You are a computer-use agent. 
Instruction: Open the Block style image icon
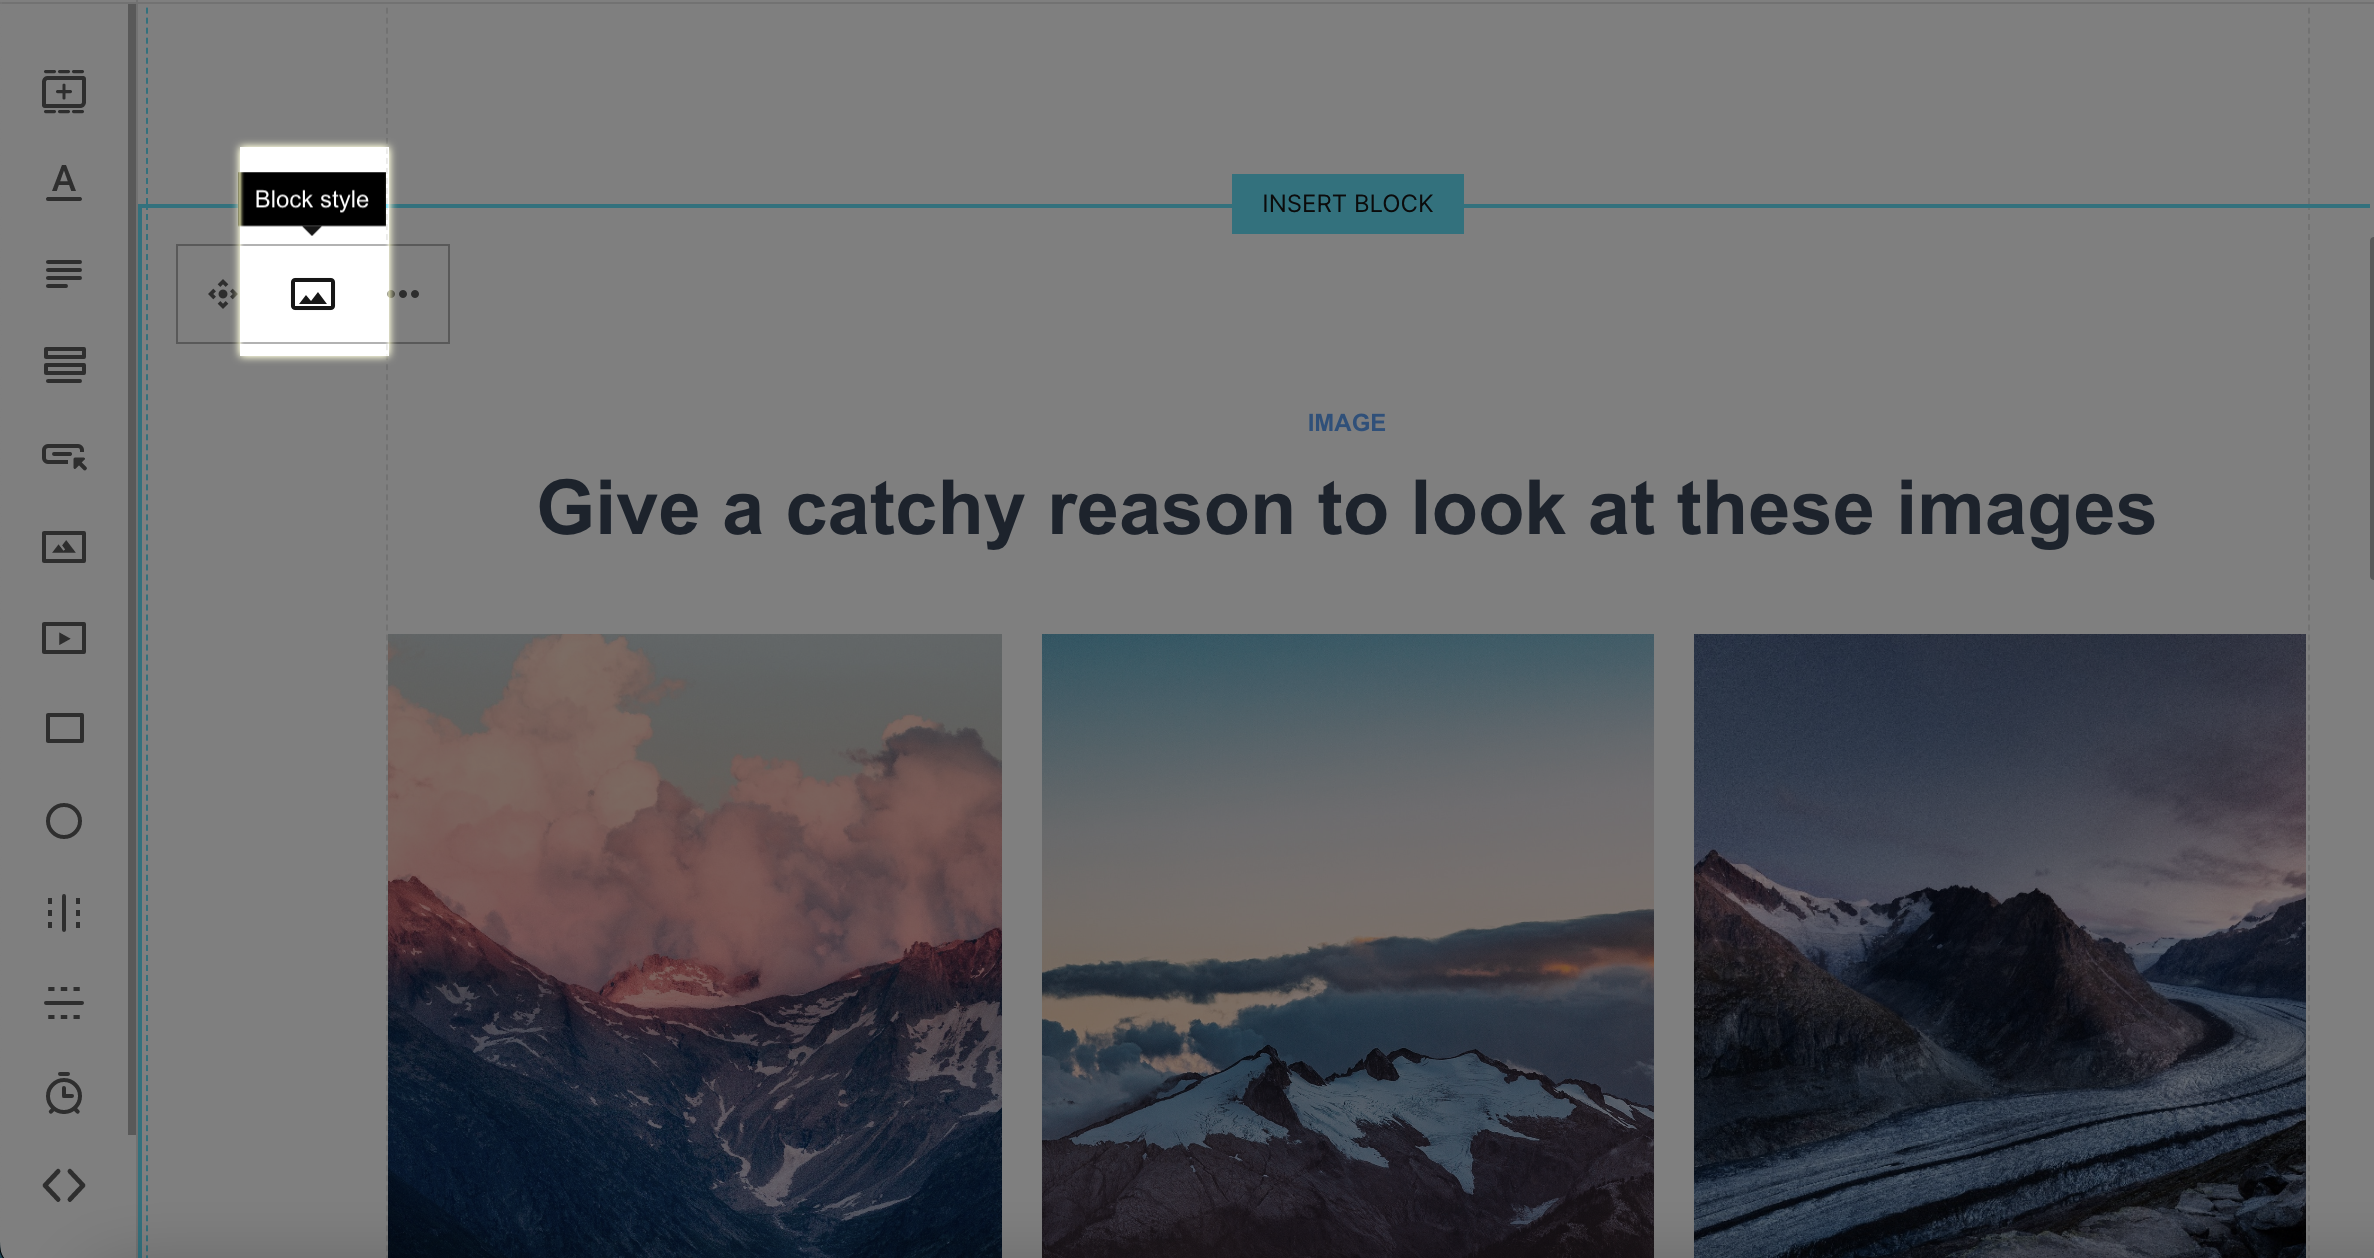click(313, 294)
